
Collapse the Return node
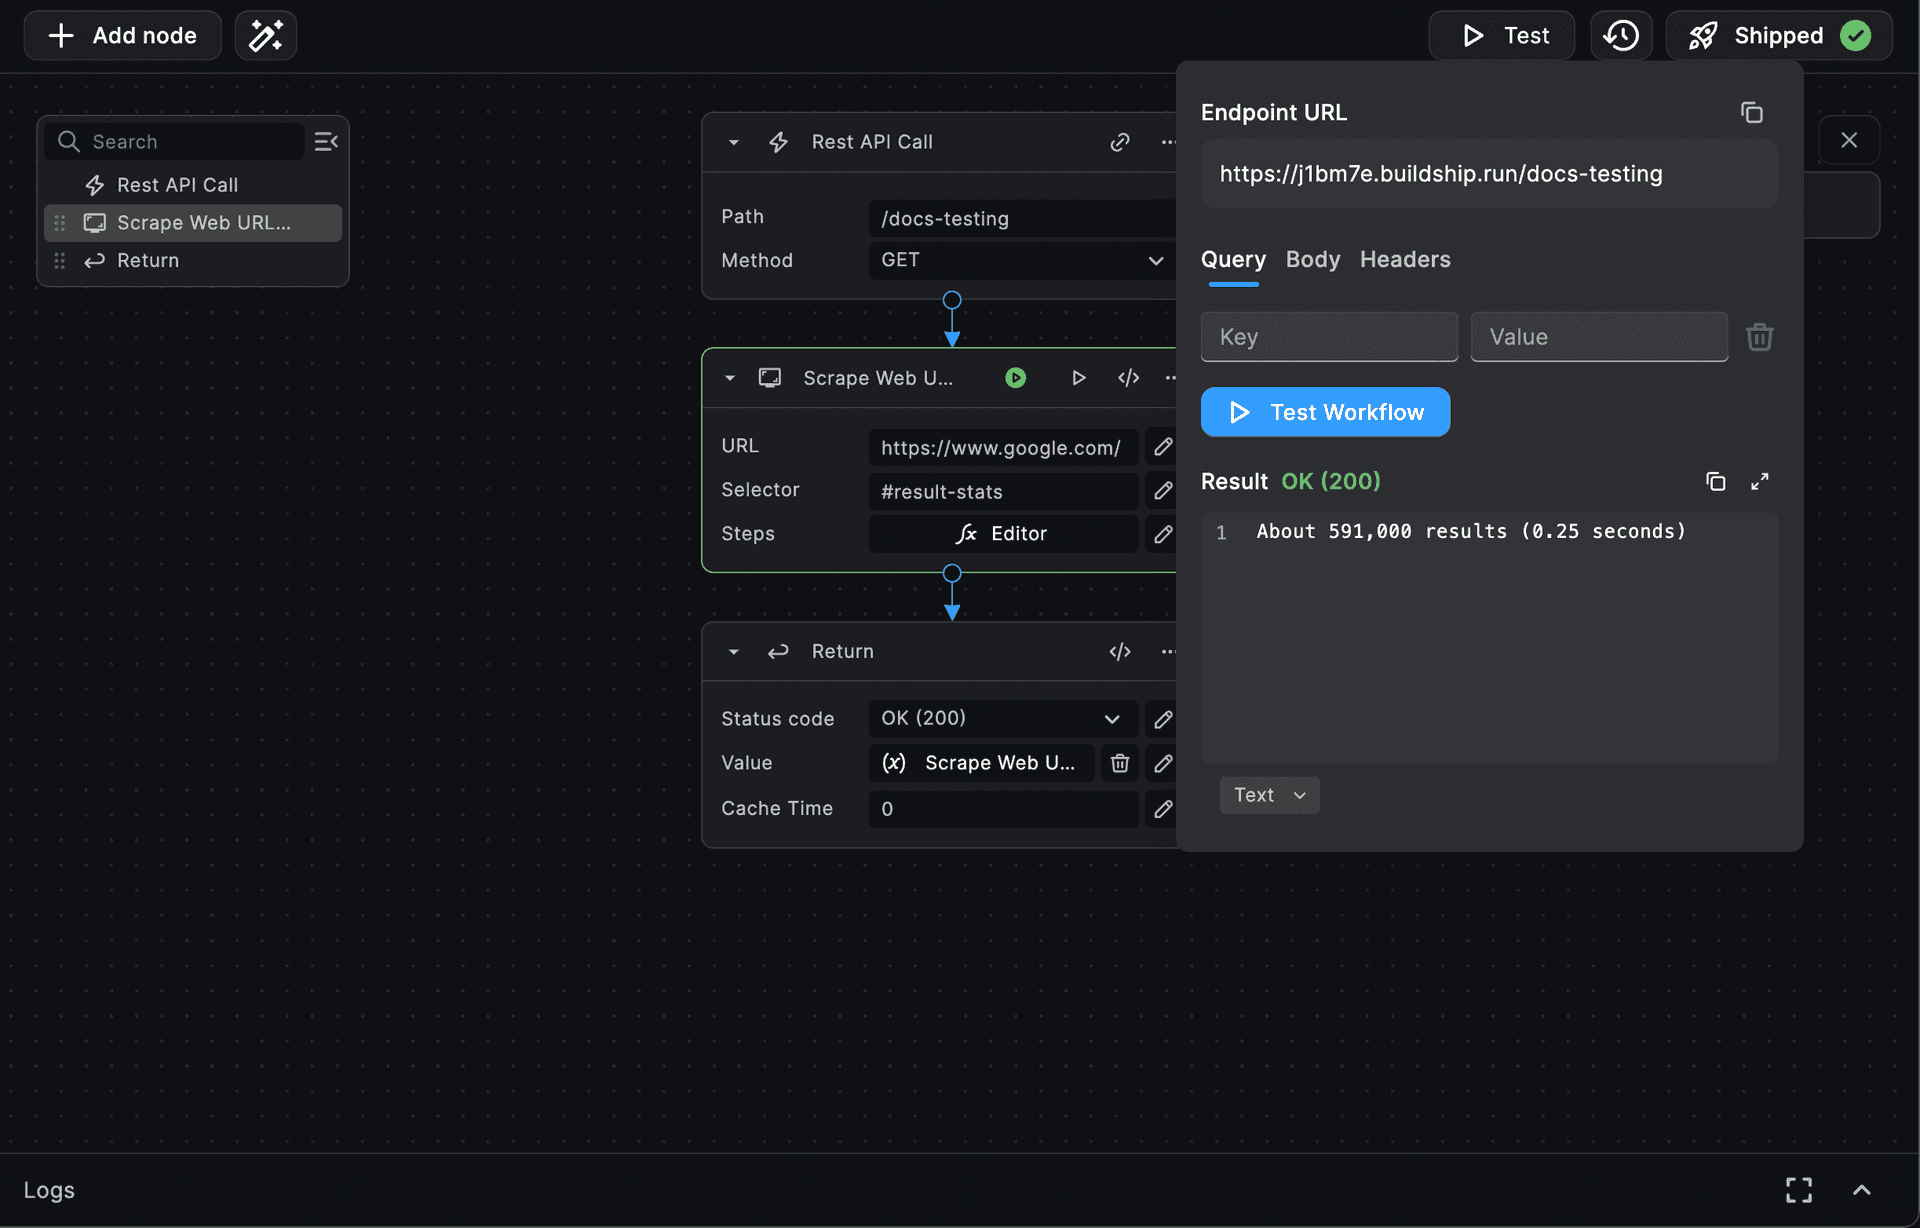click(x=734, y=652)
